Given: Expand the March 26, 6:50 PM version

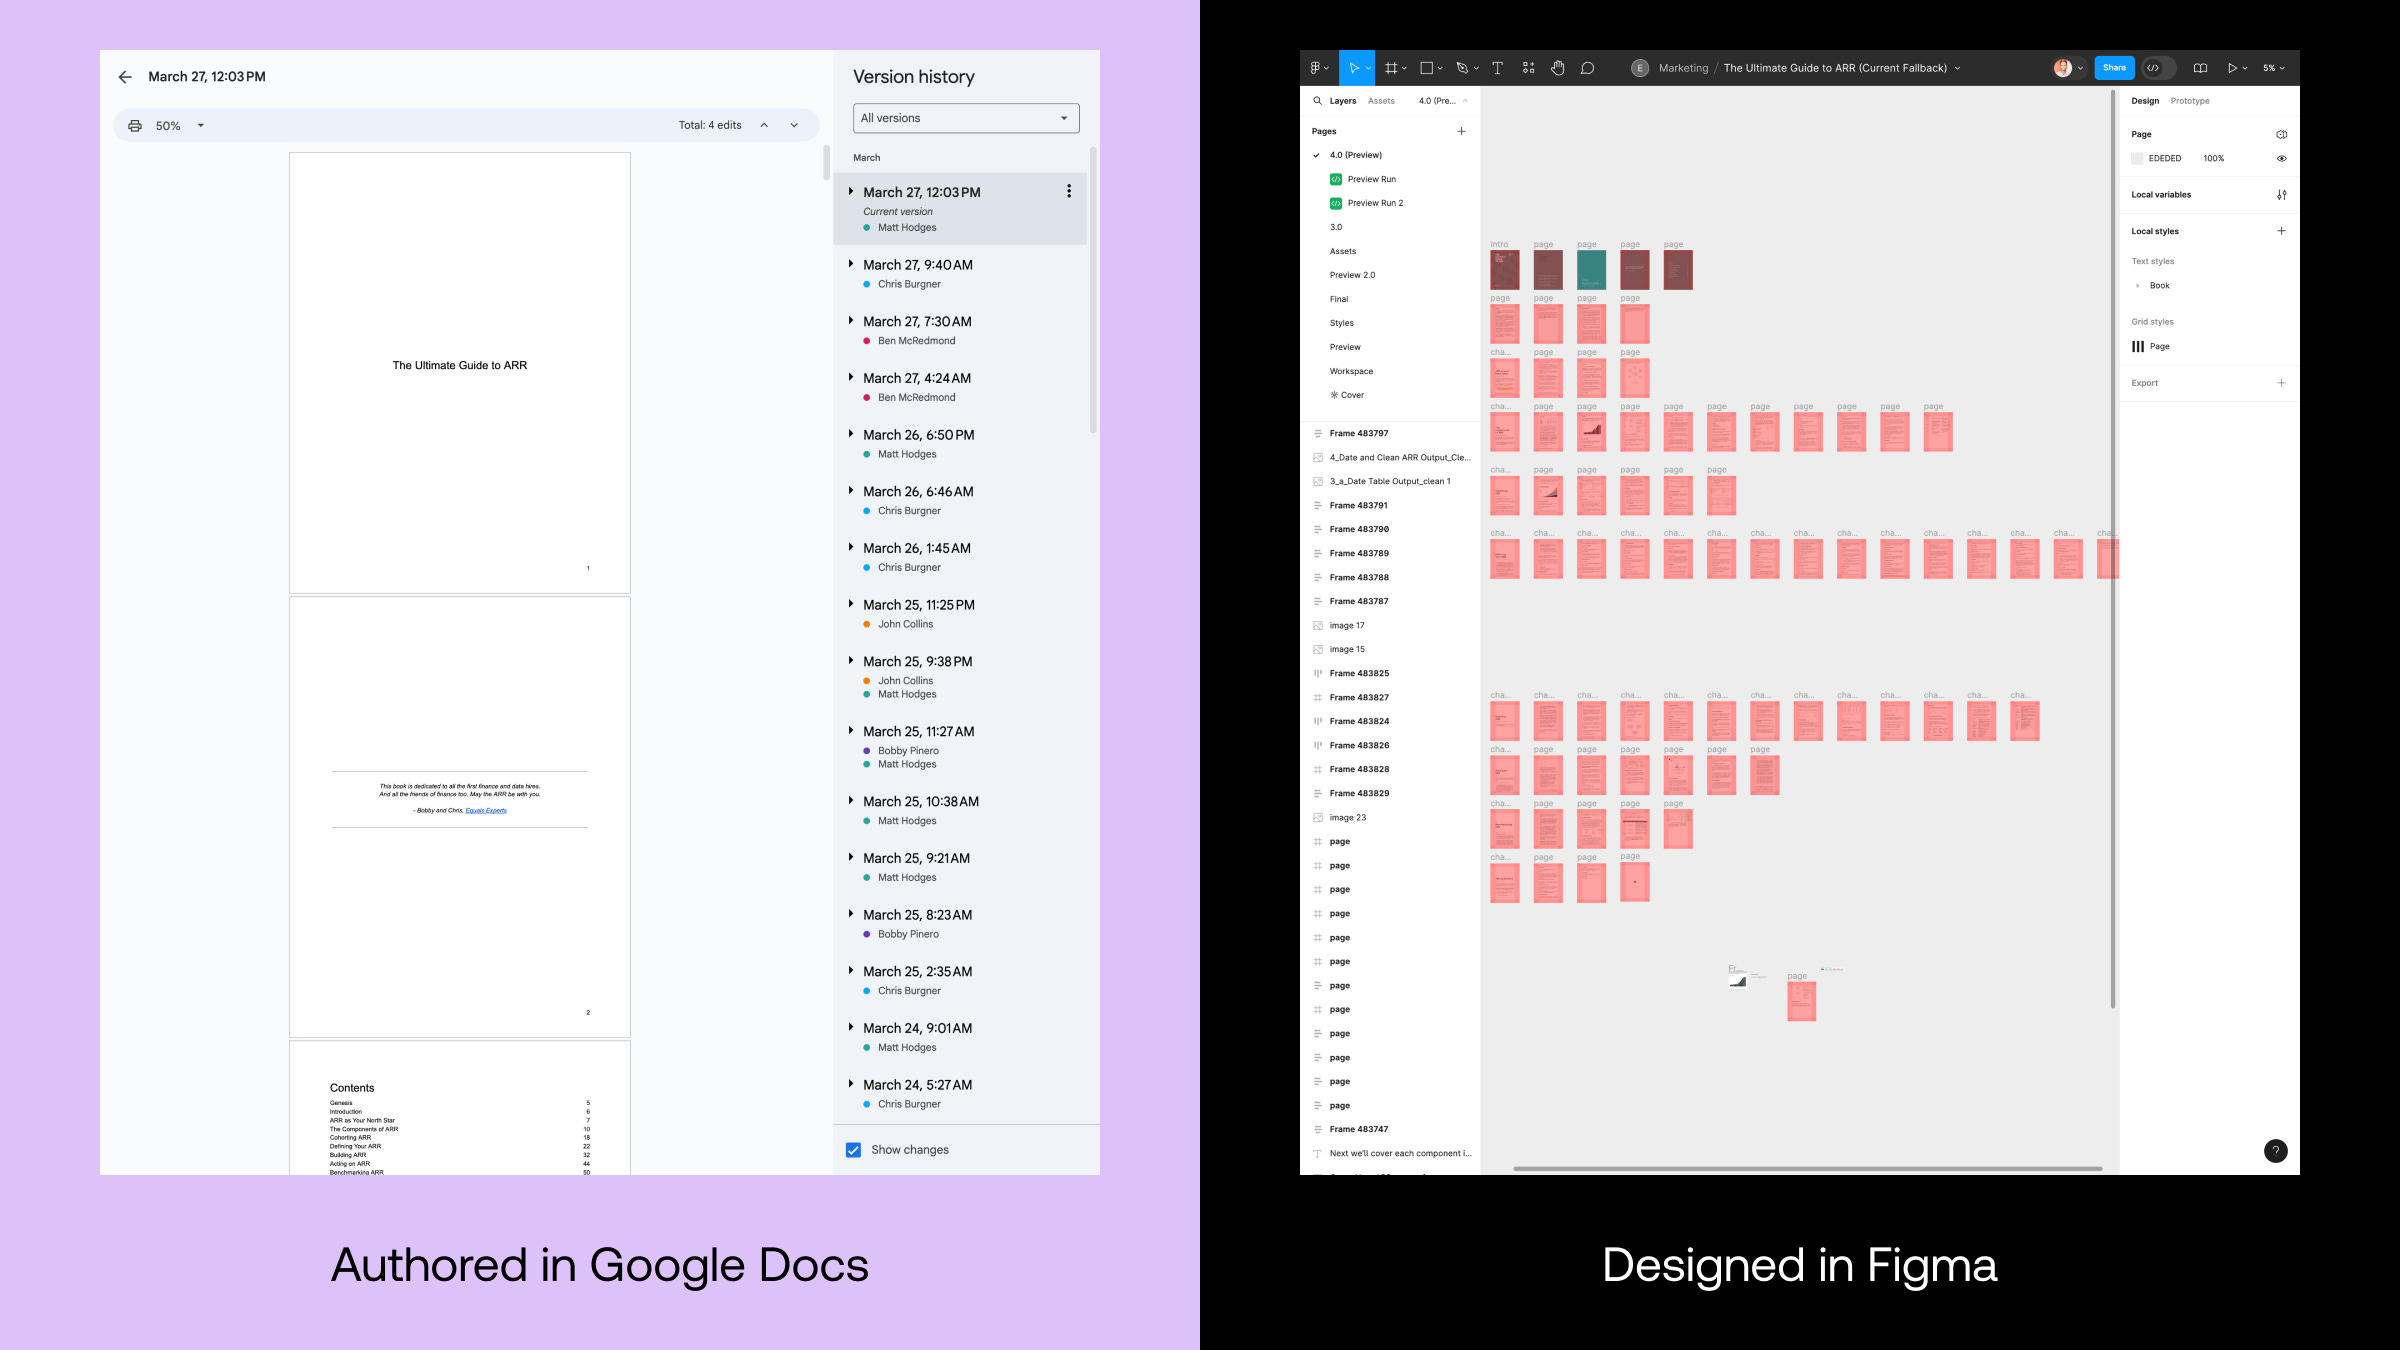Looking at the screenshot, I should [851, 434].
